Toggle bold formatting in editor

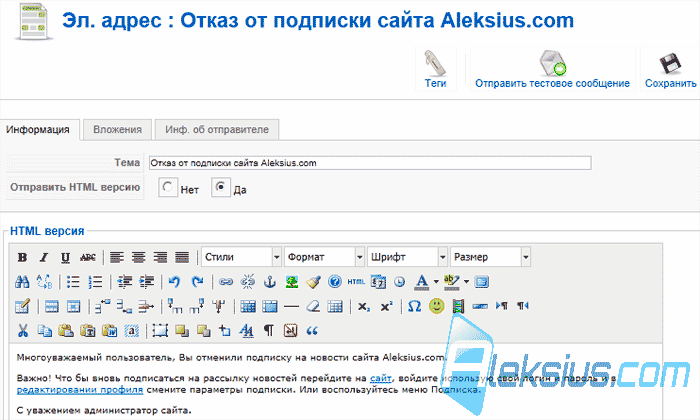point(22,258)
